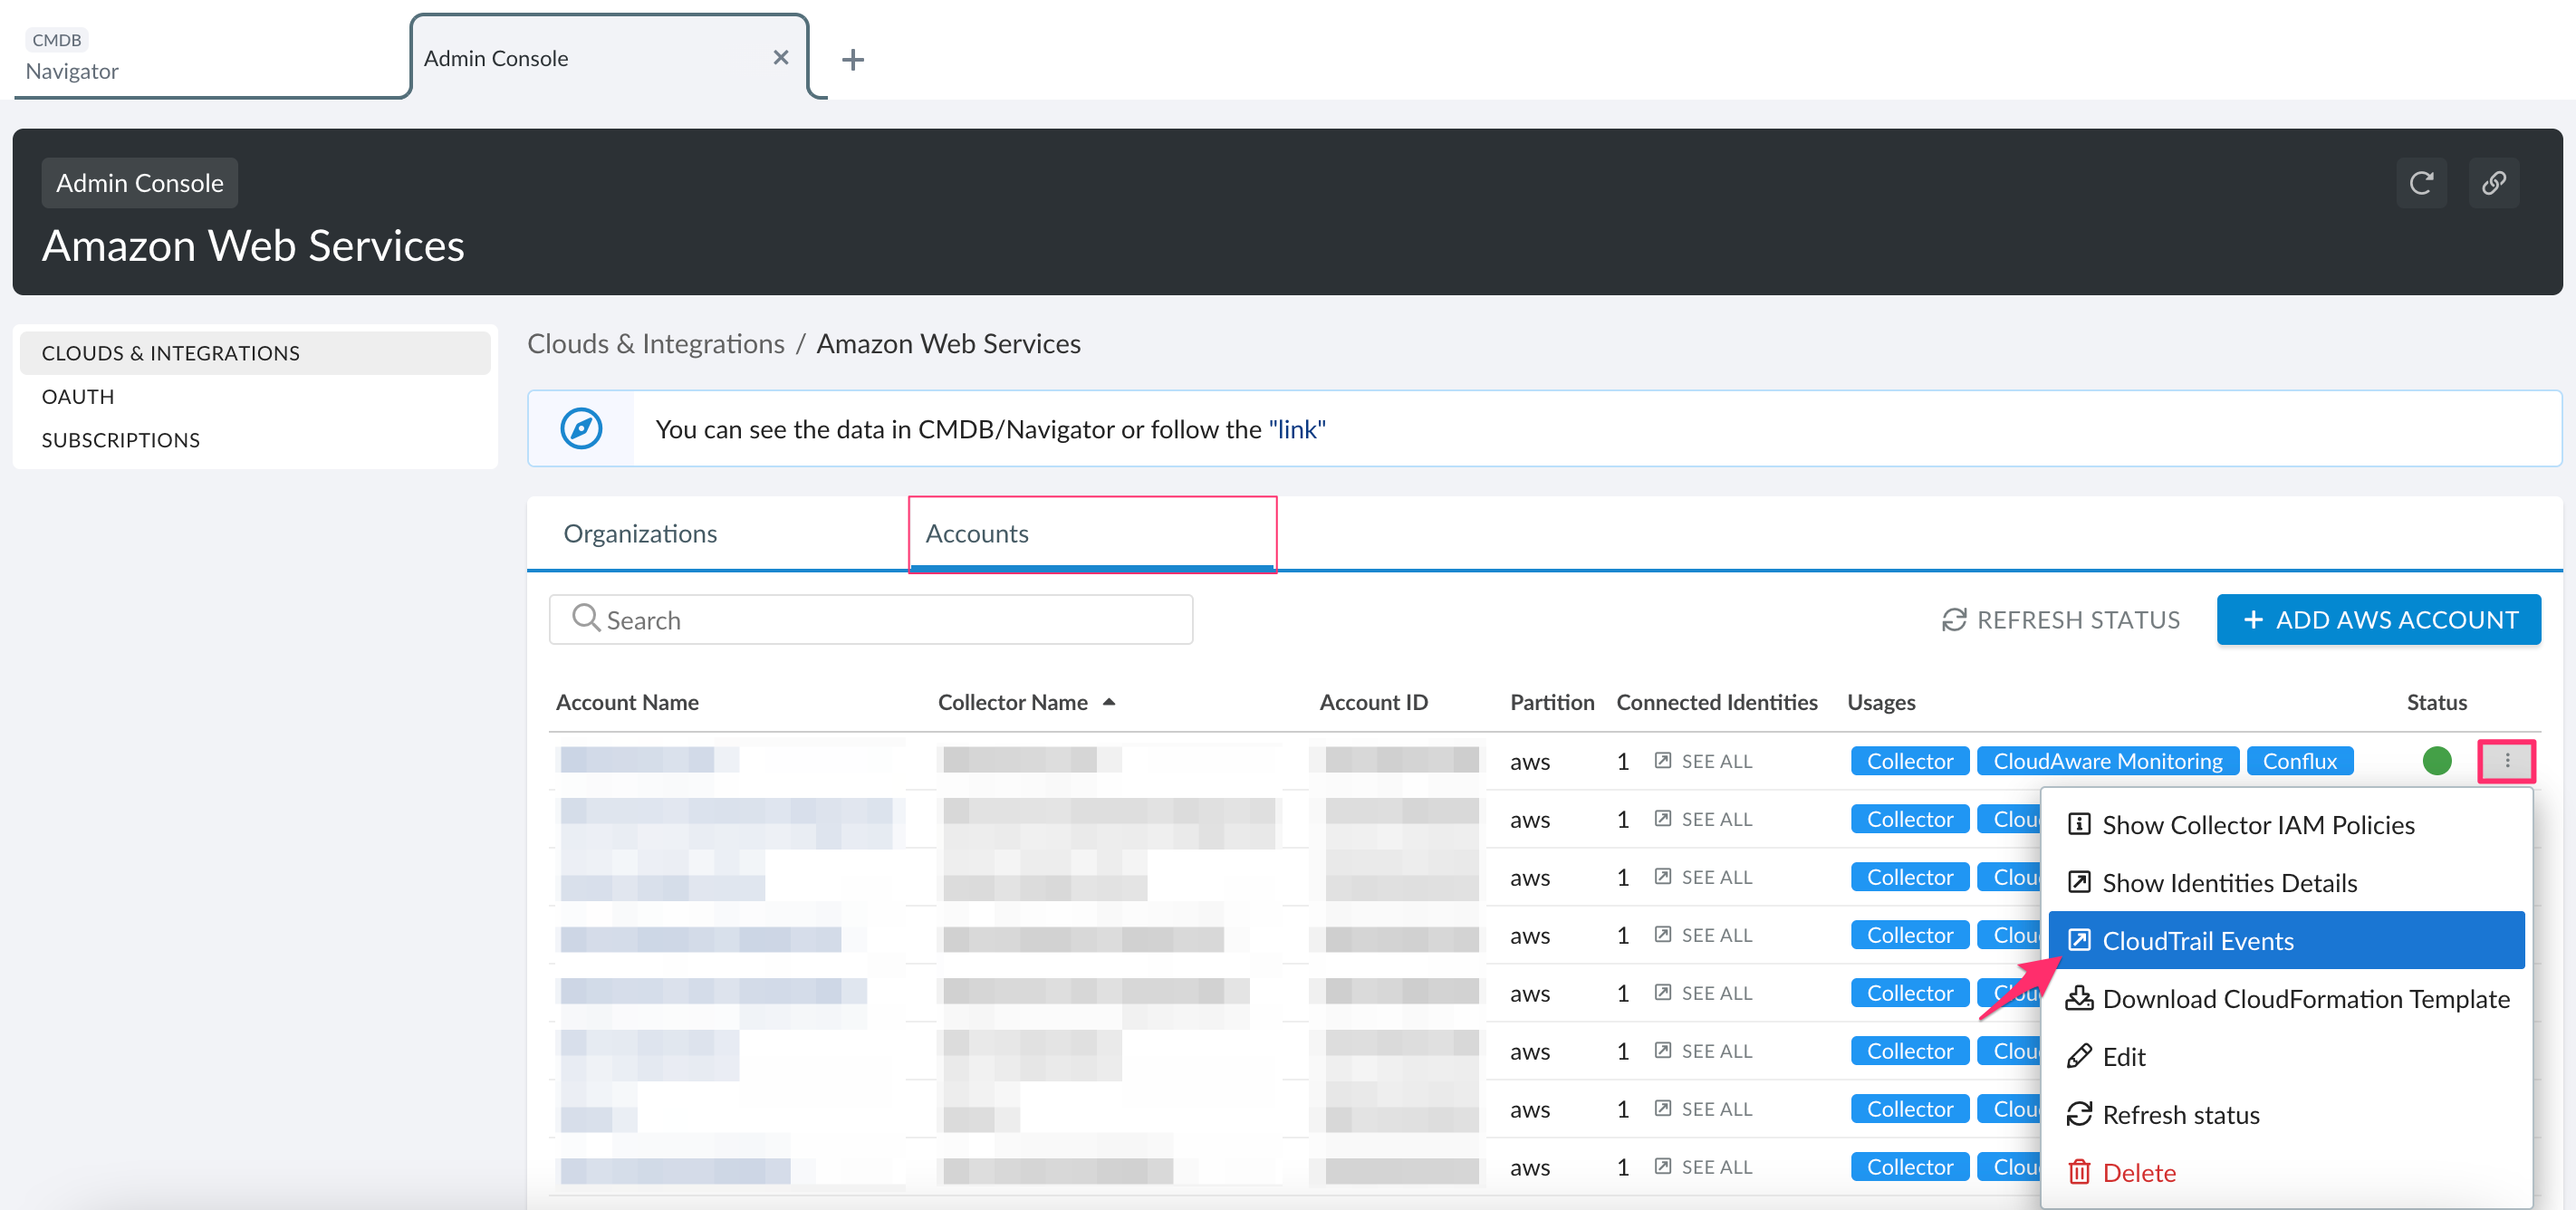Viewport: 2576px width, 1210px height.
Task: Click the refresh icon in the dark header
Action: point(2422,183)
